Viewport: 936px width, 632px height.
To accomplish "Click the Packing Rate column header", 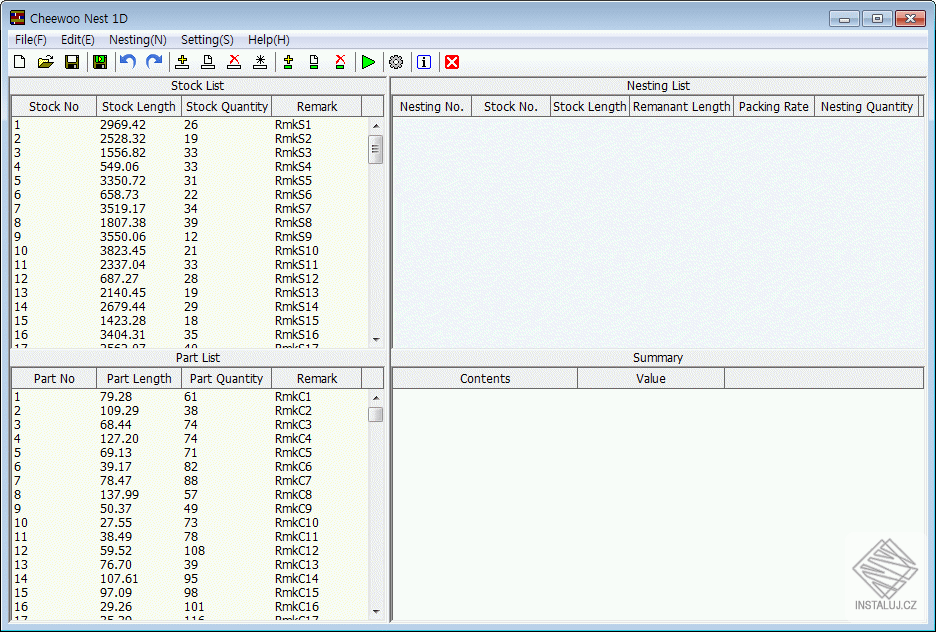I will (773, 107).
